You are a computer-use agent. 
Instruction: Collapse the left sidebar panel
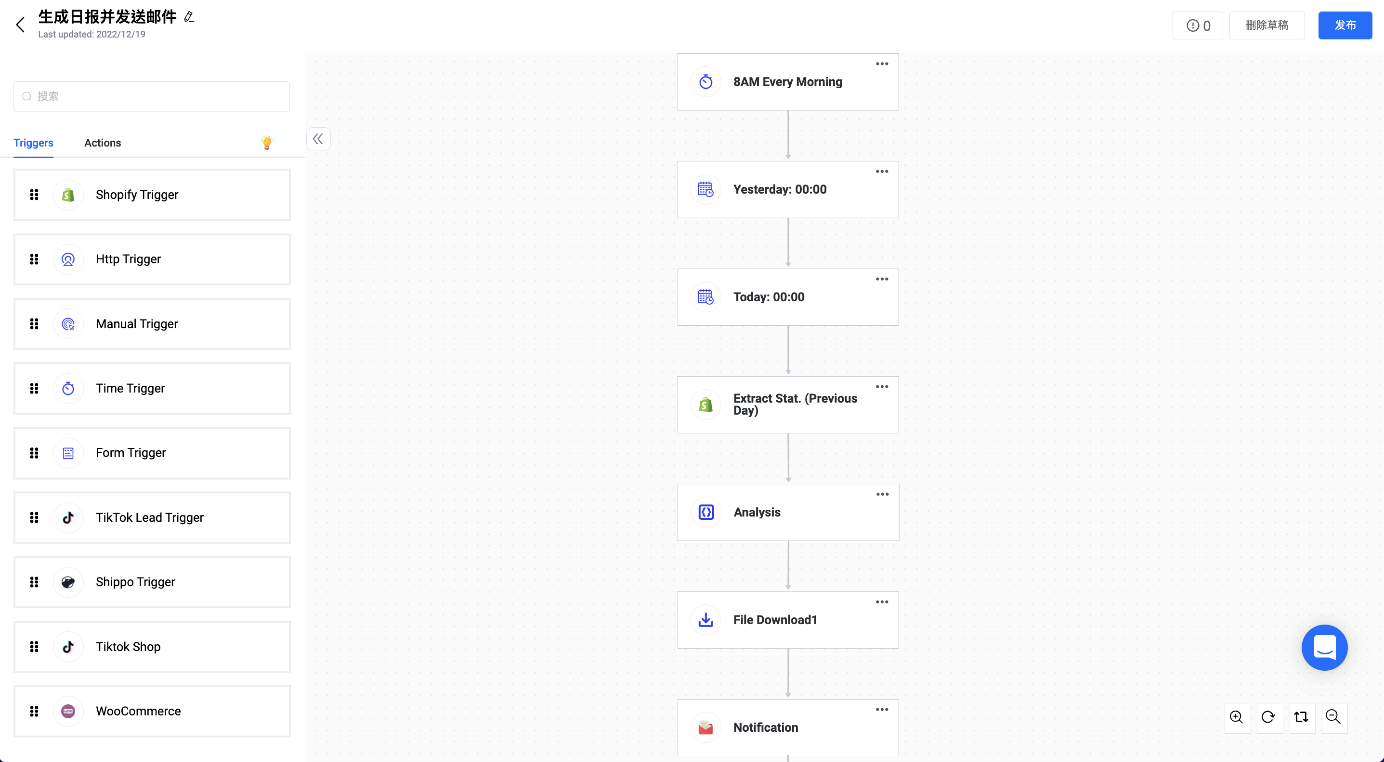[x=318, y=139]
